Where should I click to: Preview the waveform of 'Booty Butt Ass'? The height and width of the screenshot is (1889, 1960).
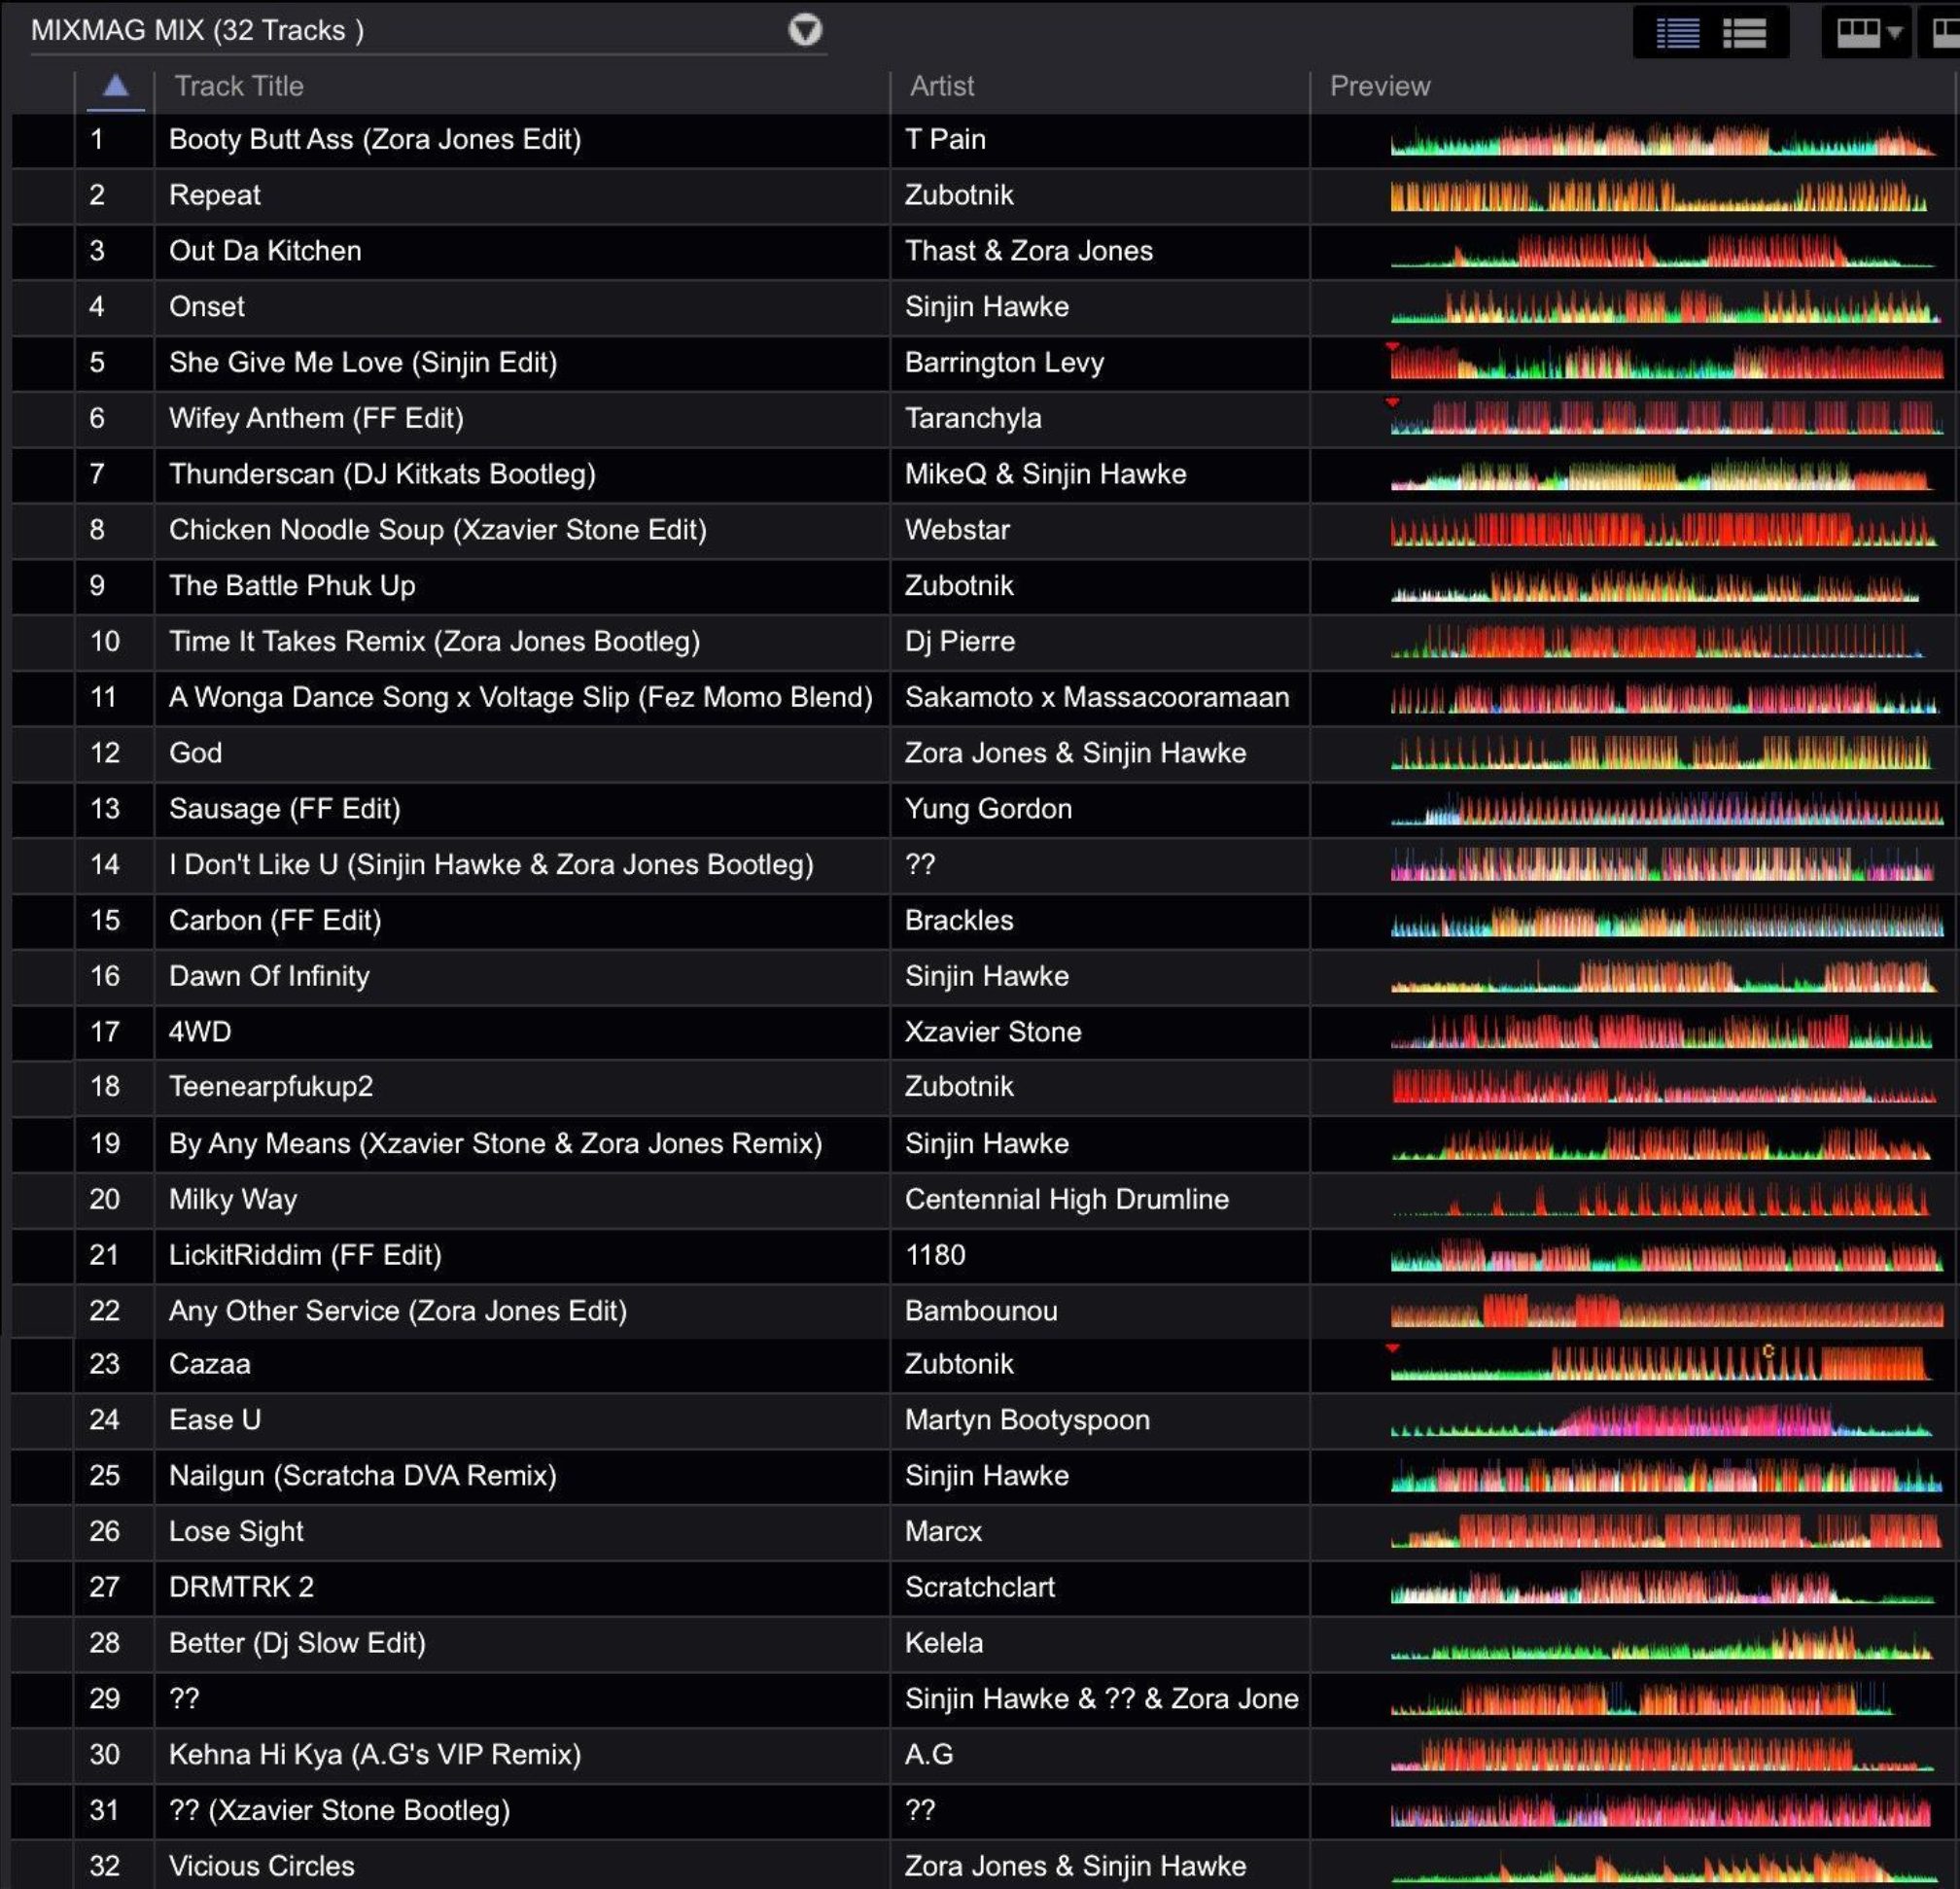coord(1663,140)
